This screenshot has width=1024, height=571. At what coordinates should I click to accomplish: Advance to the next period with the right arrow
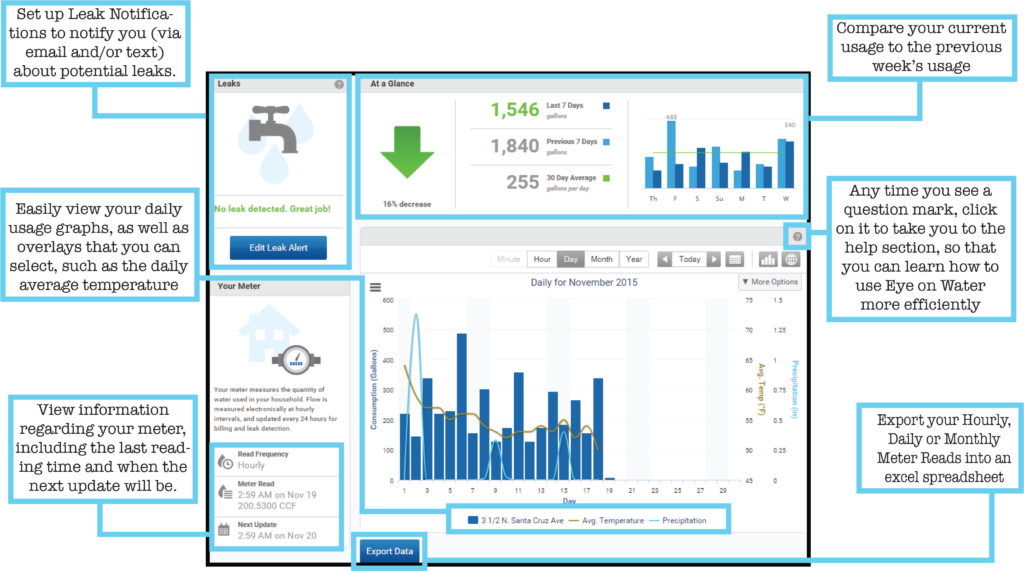[713, 259]
